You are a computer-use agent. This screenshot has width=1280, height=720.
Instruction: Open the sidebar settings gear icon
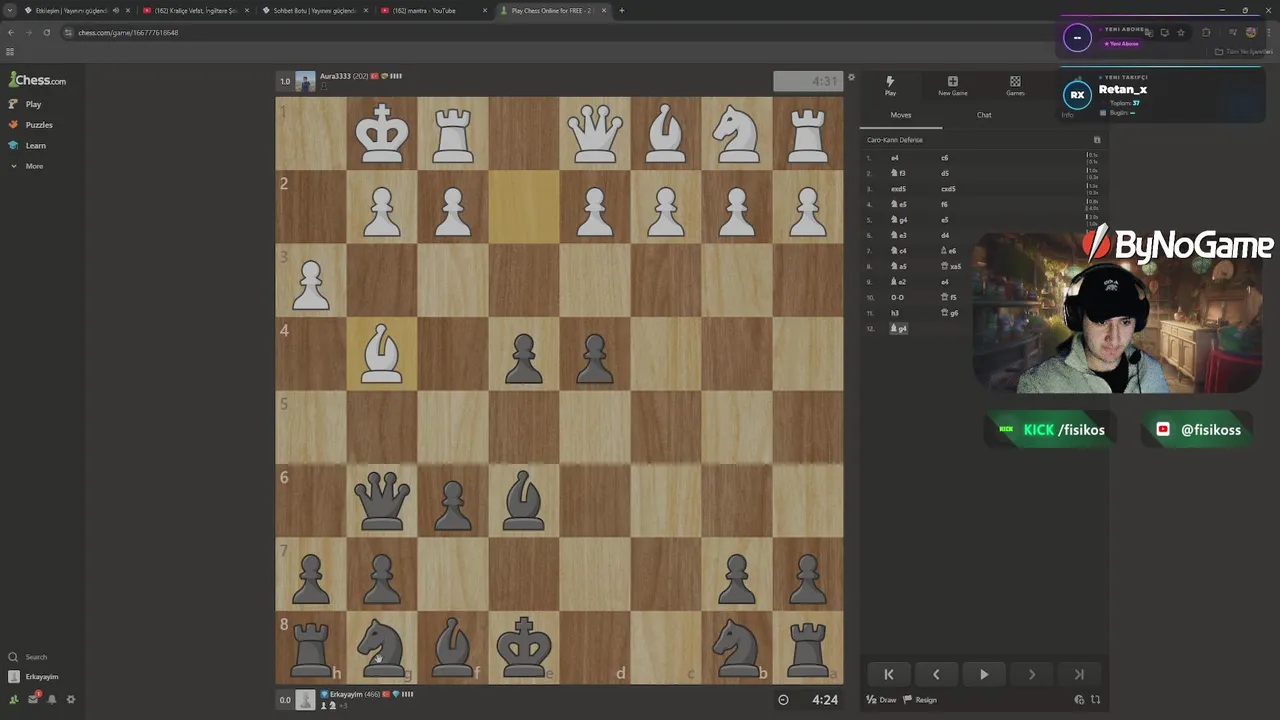click(x=71, y=699)
